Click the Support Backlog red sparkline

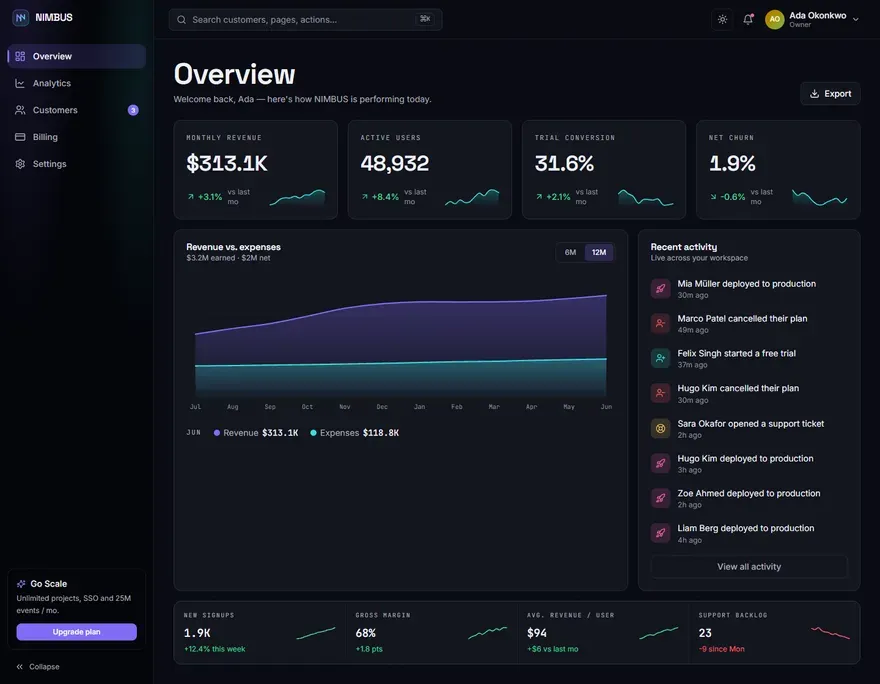pos(830,633)
